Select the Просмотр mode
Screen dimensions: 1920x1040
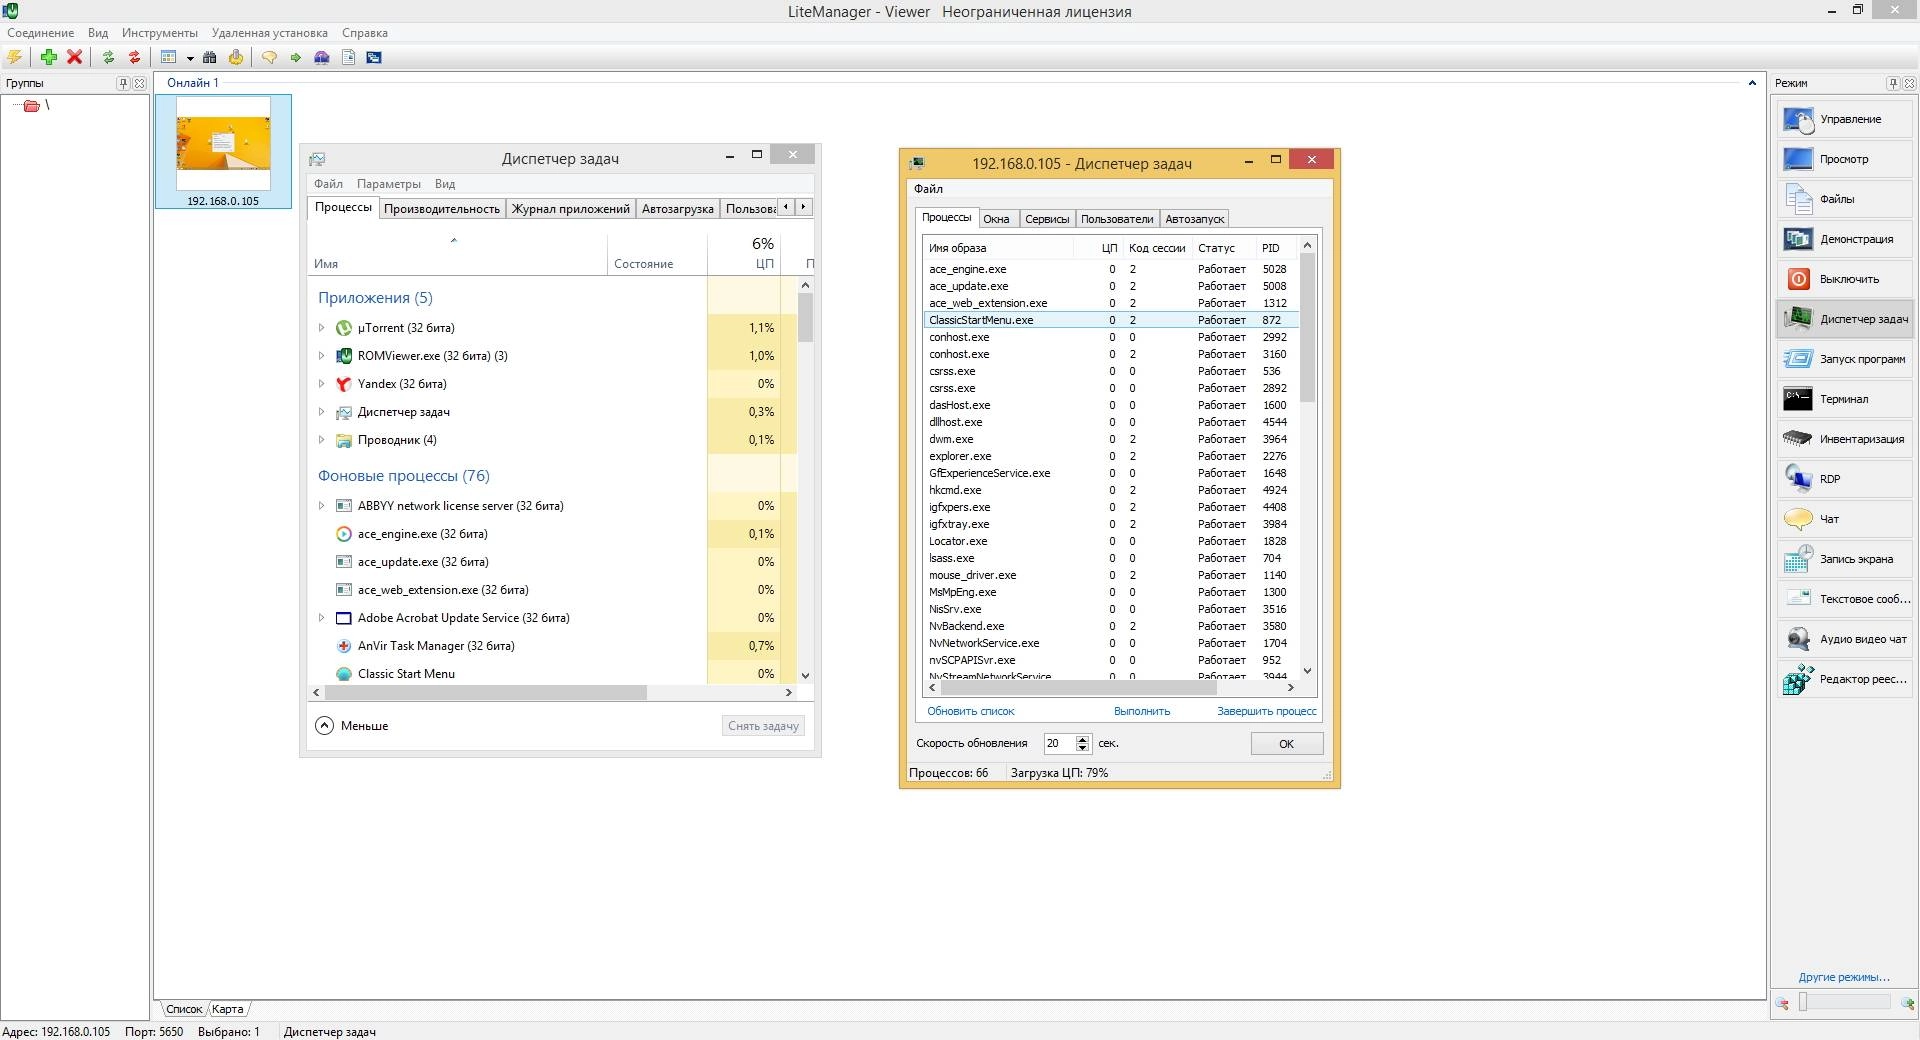point(1845,159)
